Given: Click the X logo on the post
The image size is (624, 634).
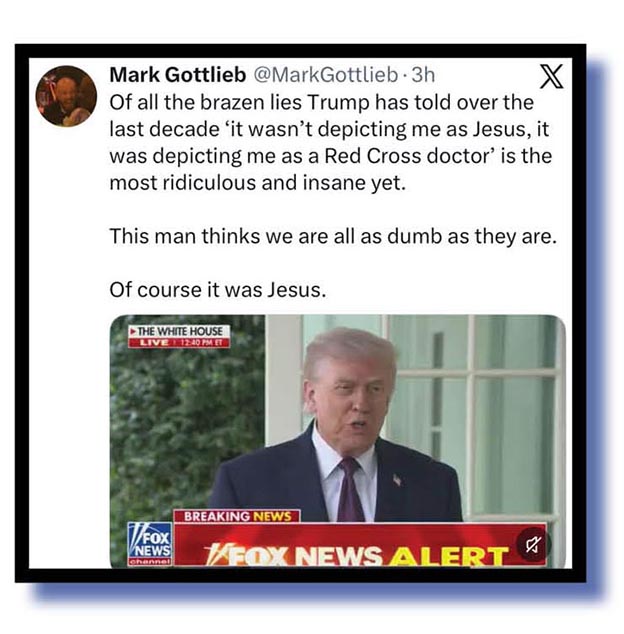Looking at the screenshot, I should coord(551,76).
